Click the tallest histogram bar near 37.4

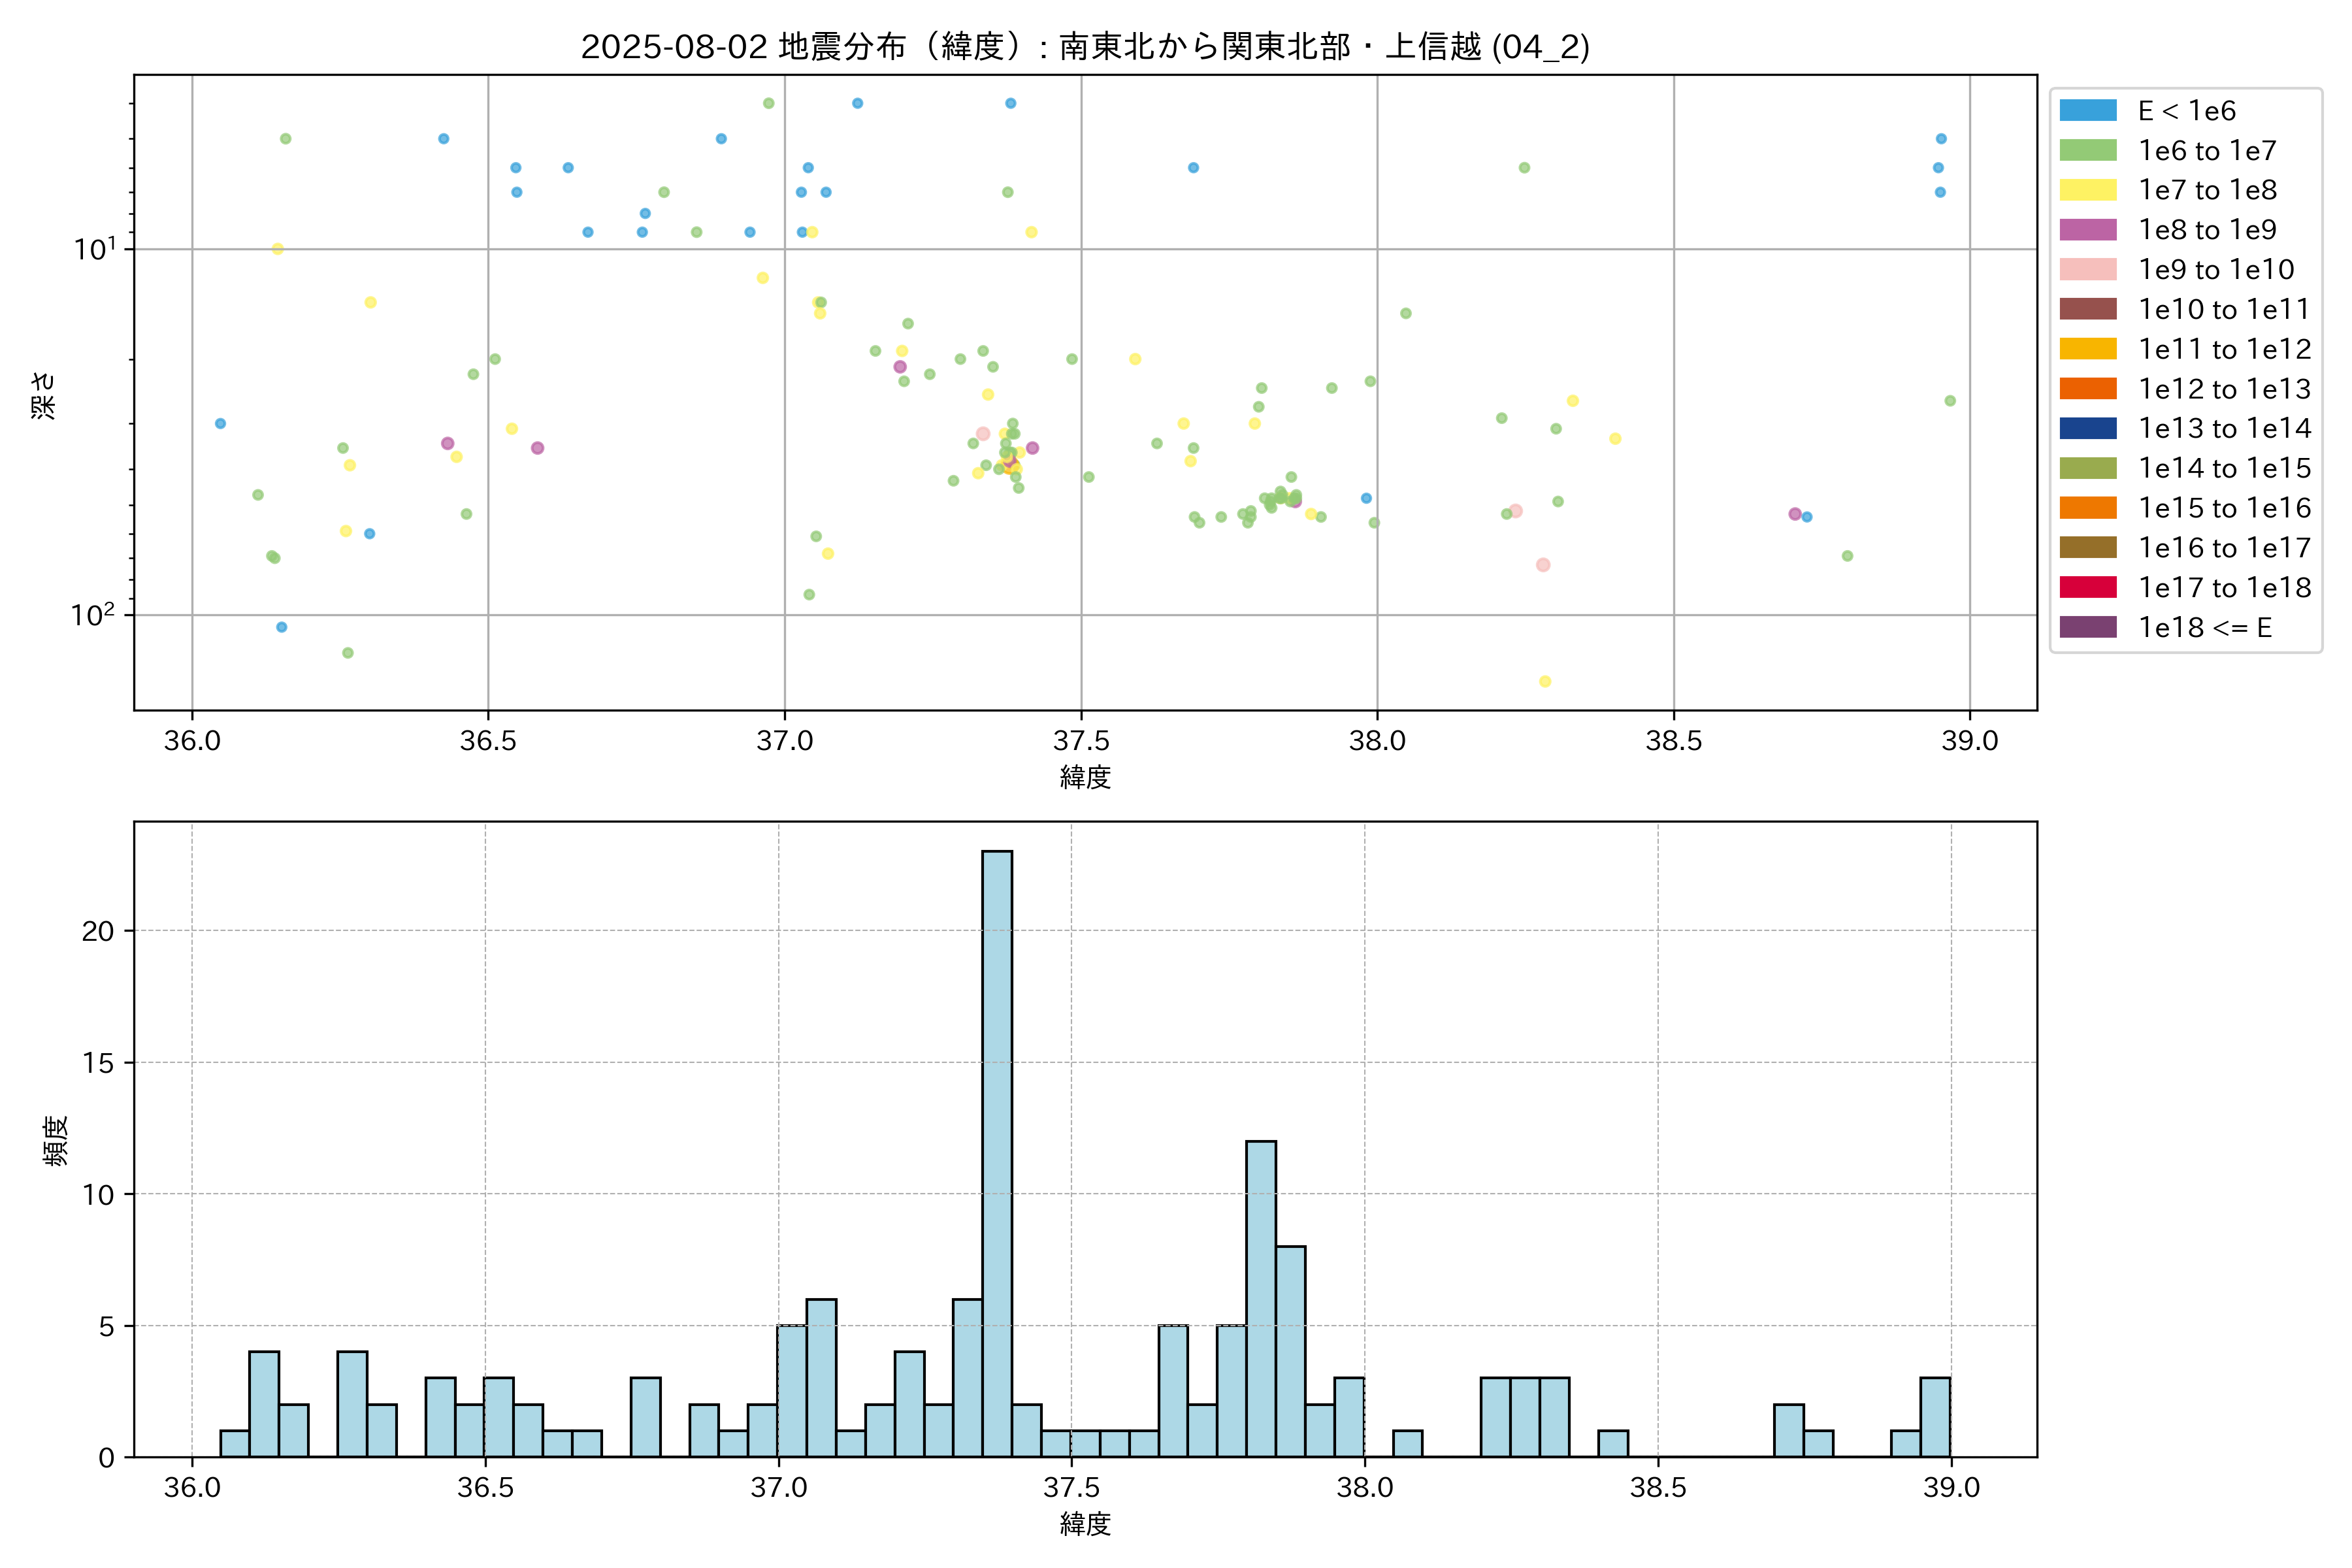(x=997, y=1150)
